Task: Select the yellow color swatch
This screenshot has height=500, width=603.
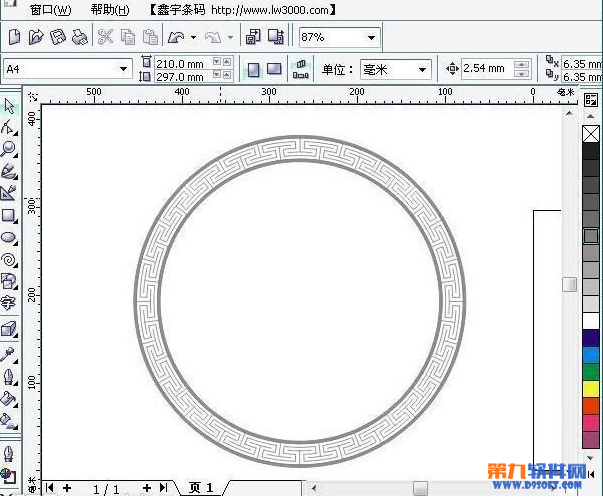Action: click(x=591, y=389)
